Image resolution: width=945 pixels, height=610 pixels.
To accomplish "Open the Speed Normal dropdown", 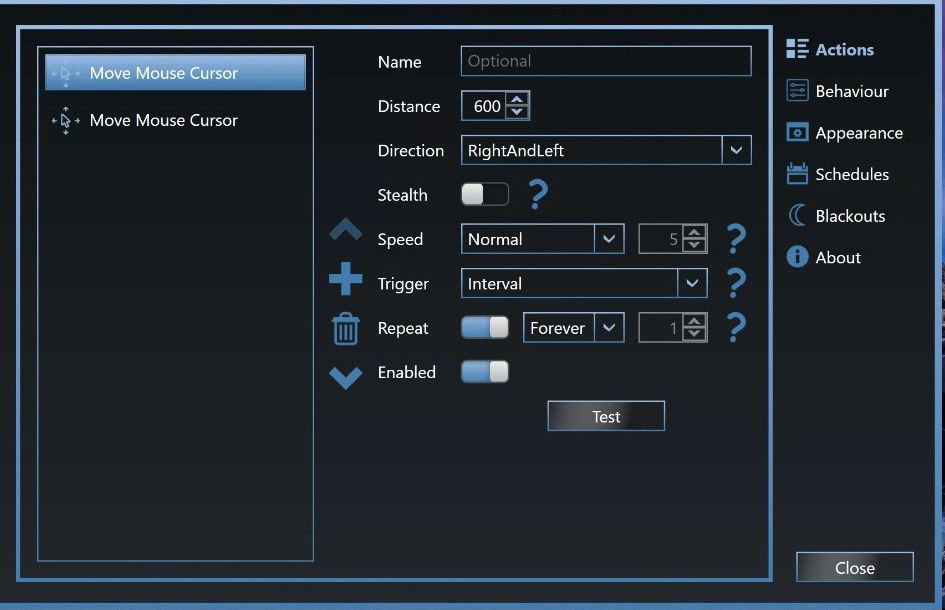I will pyautogui.click(x=609, y=239).
